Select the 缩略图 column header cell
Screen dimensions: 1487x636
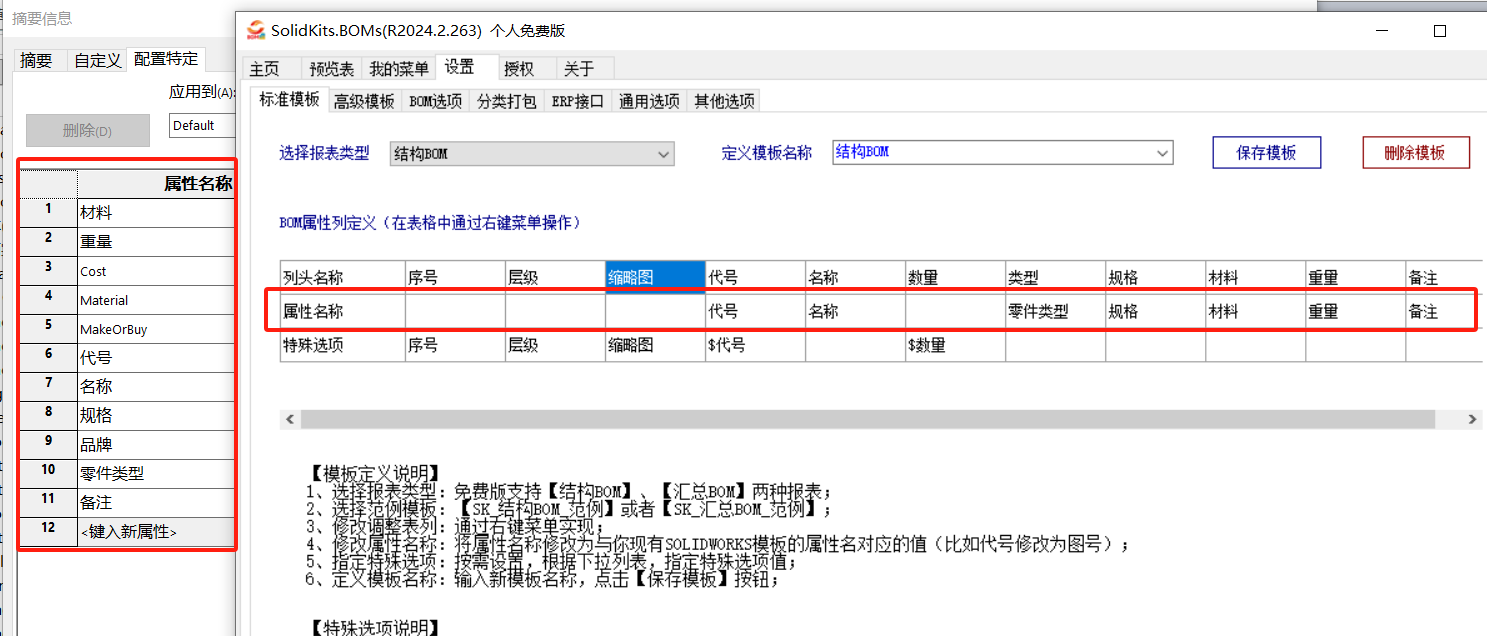point(653,274)
